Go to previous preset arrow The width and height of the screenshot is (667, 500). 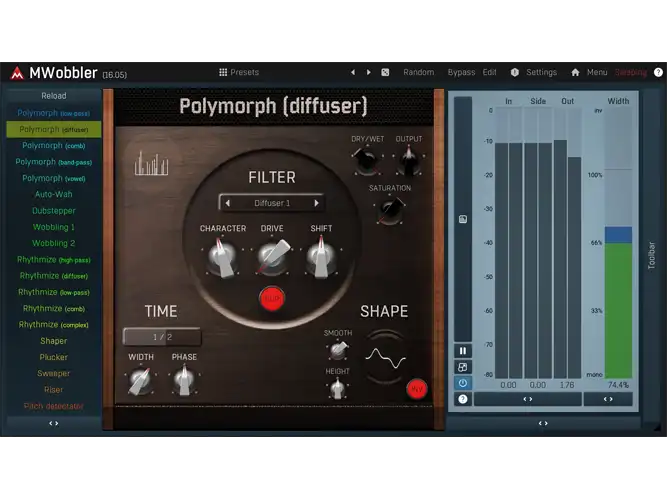(353, 72)
